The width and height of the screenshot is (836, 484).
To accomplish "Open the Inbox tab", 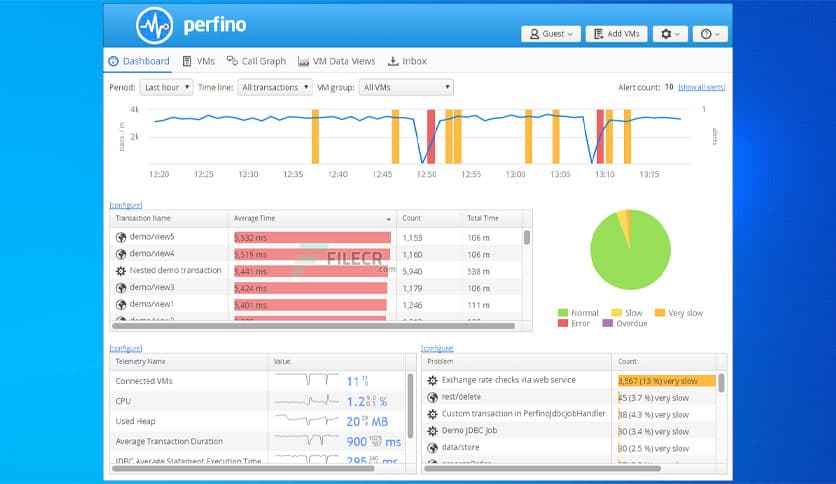I will 407,61.
